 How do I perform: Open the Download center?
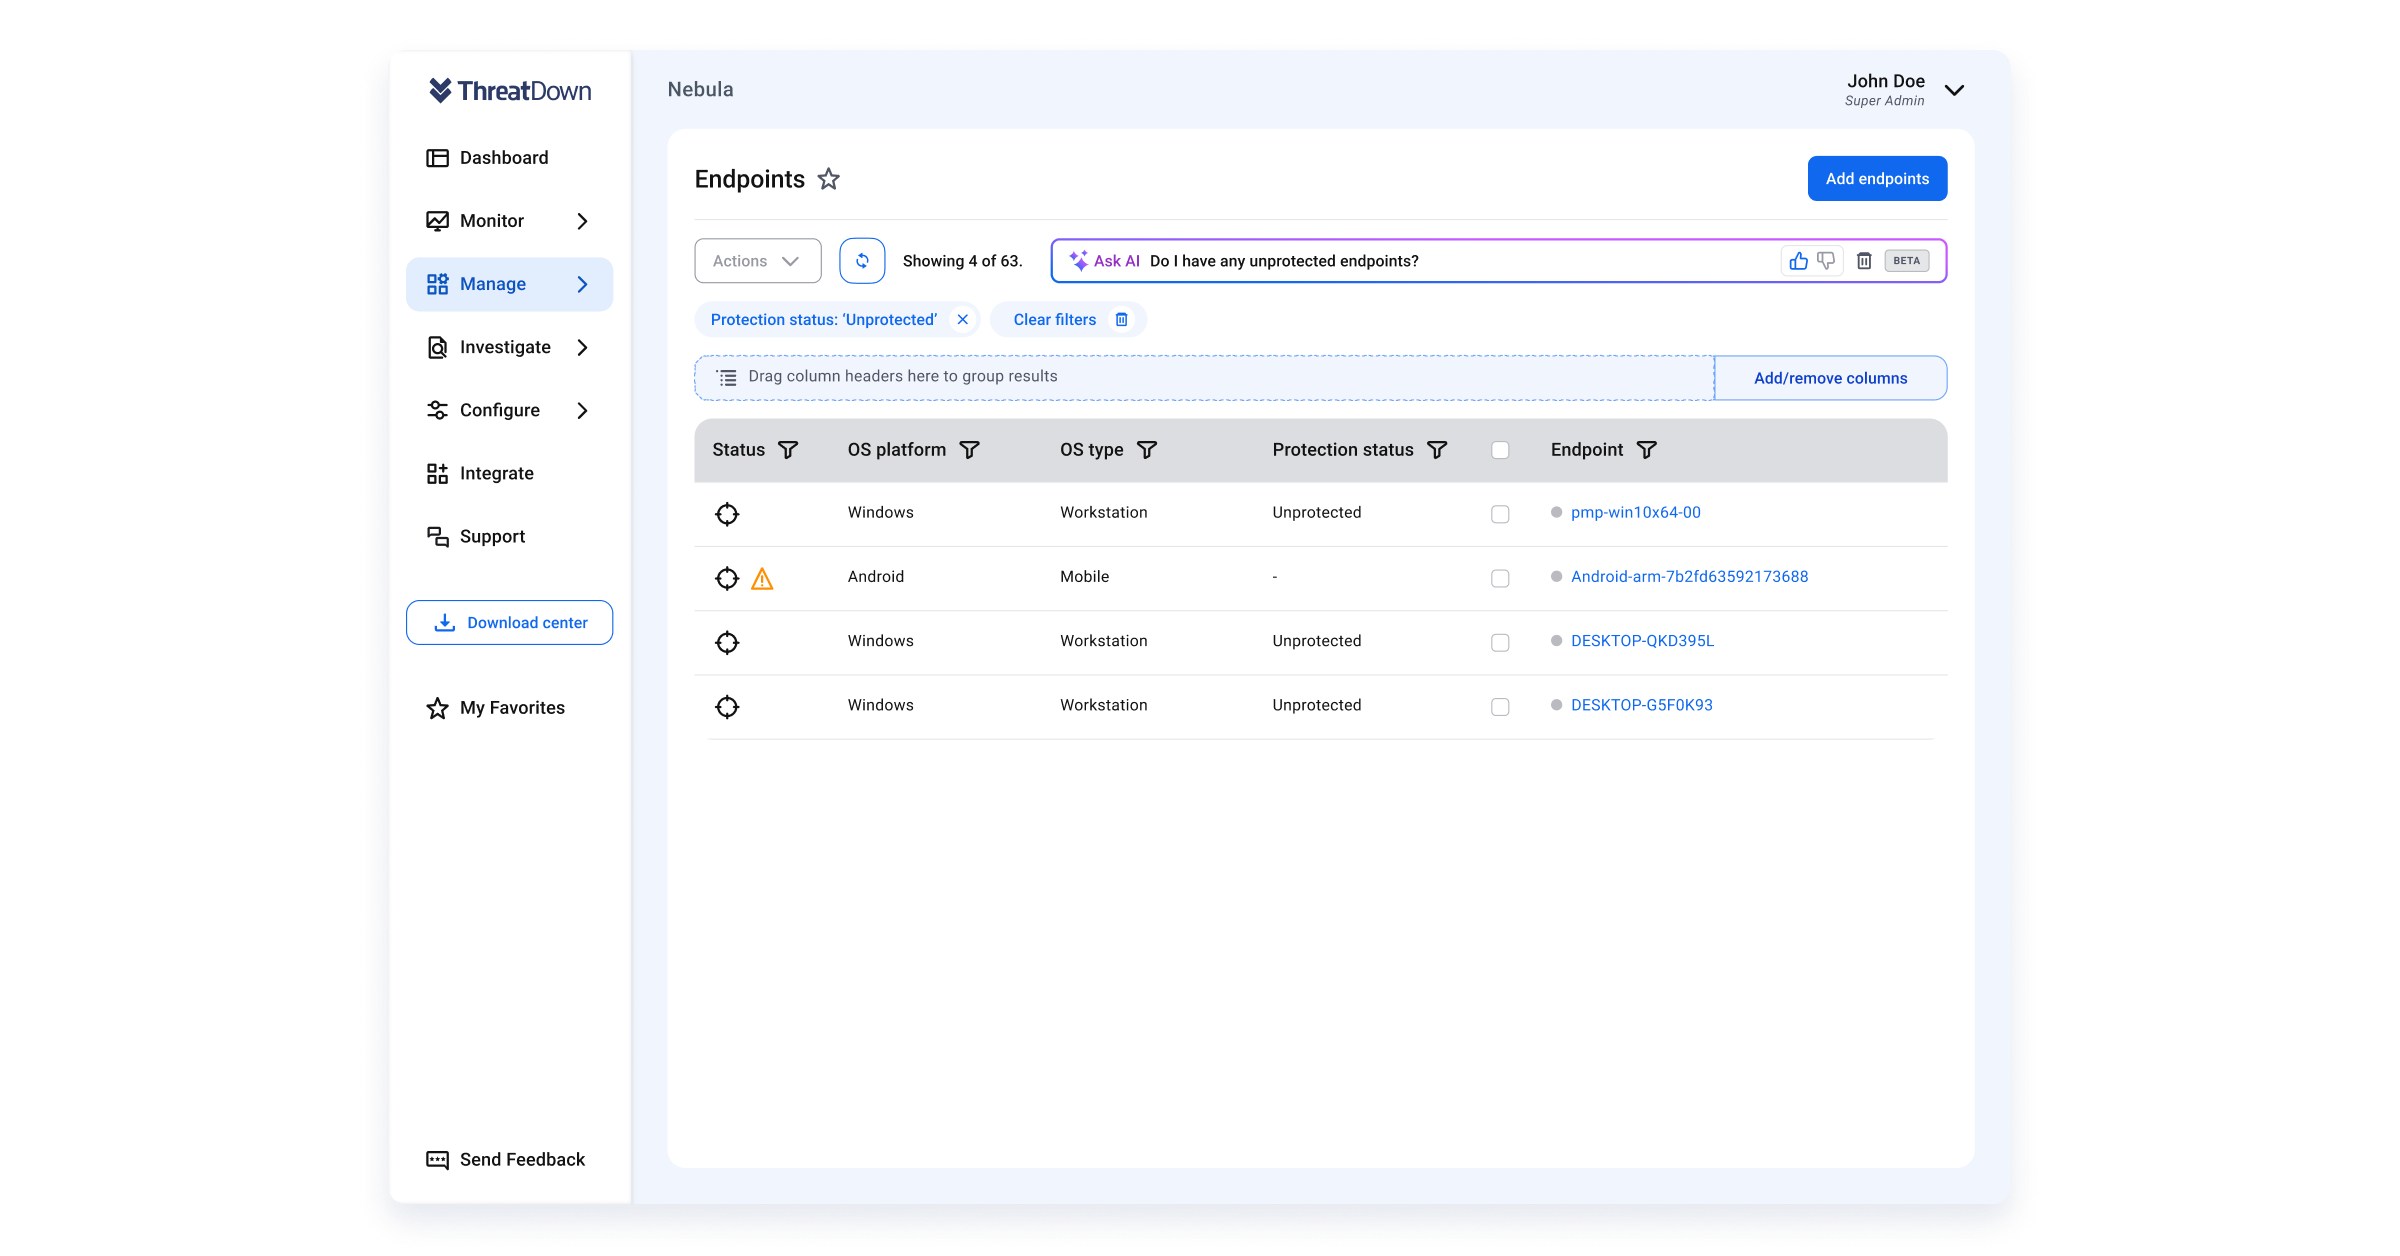click(x=509, y=623)
